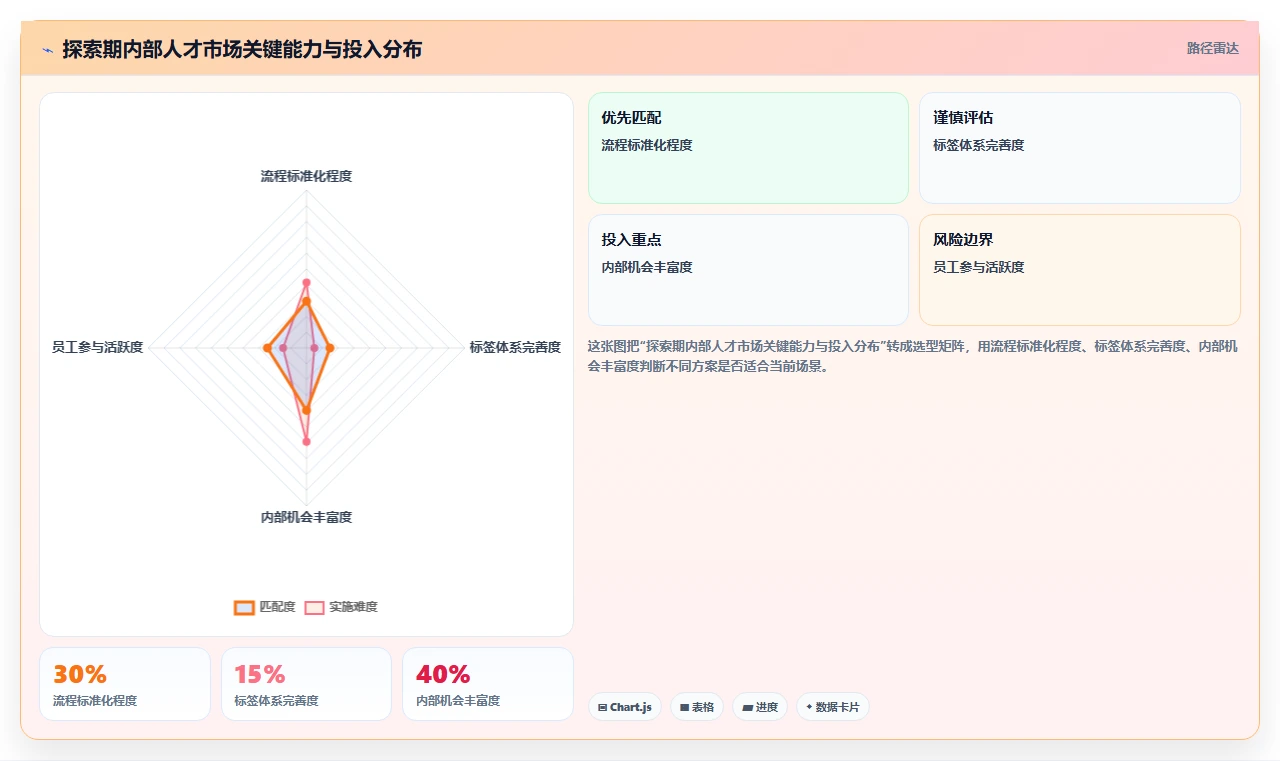Click the 内部机会丰富度 radar axis label
Viewport: 1280px width, 761px height.
point(306,517)
